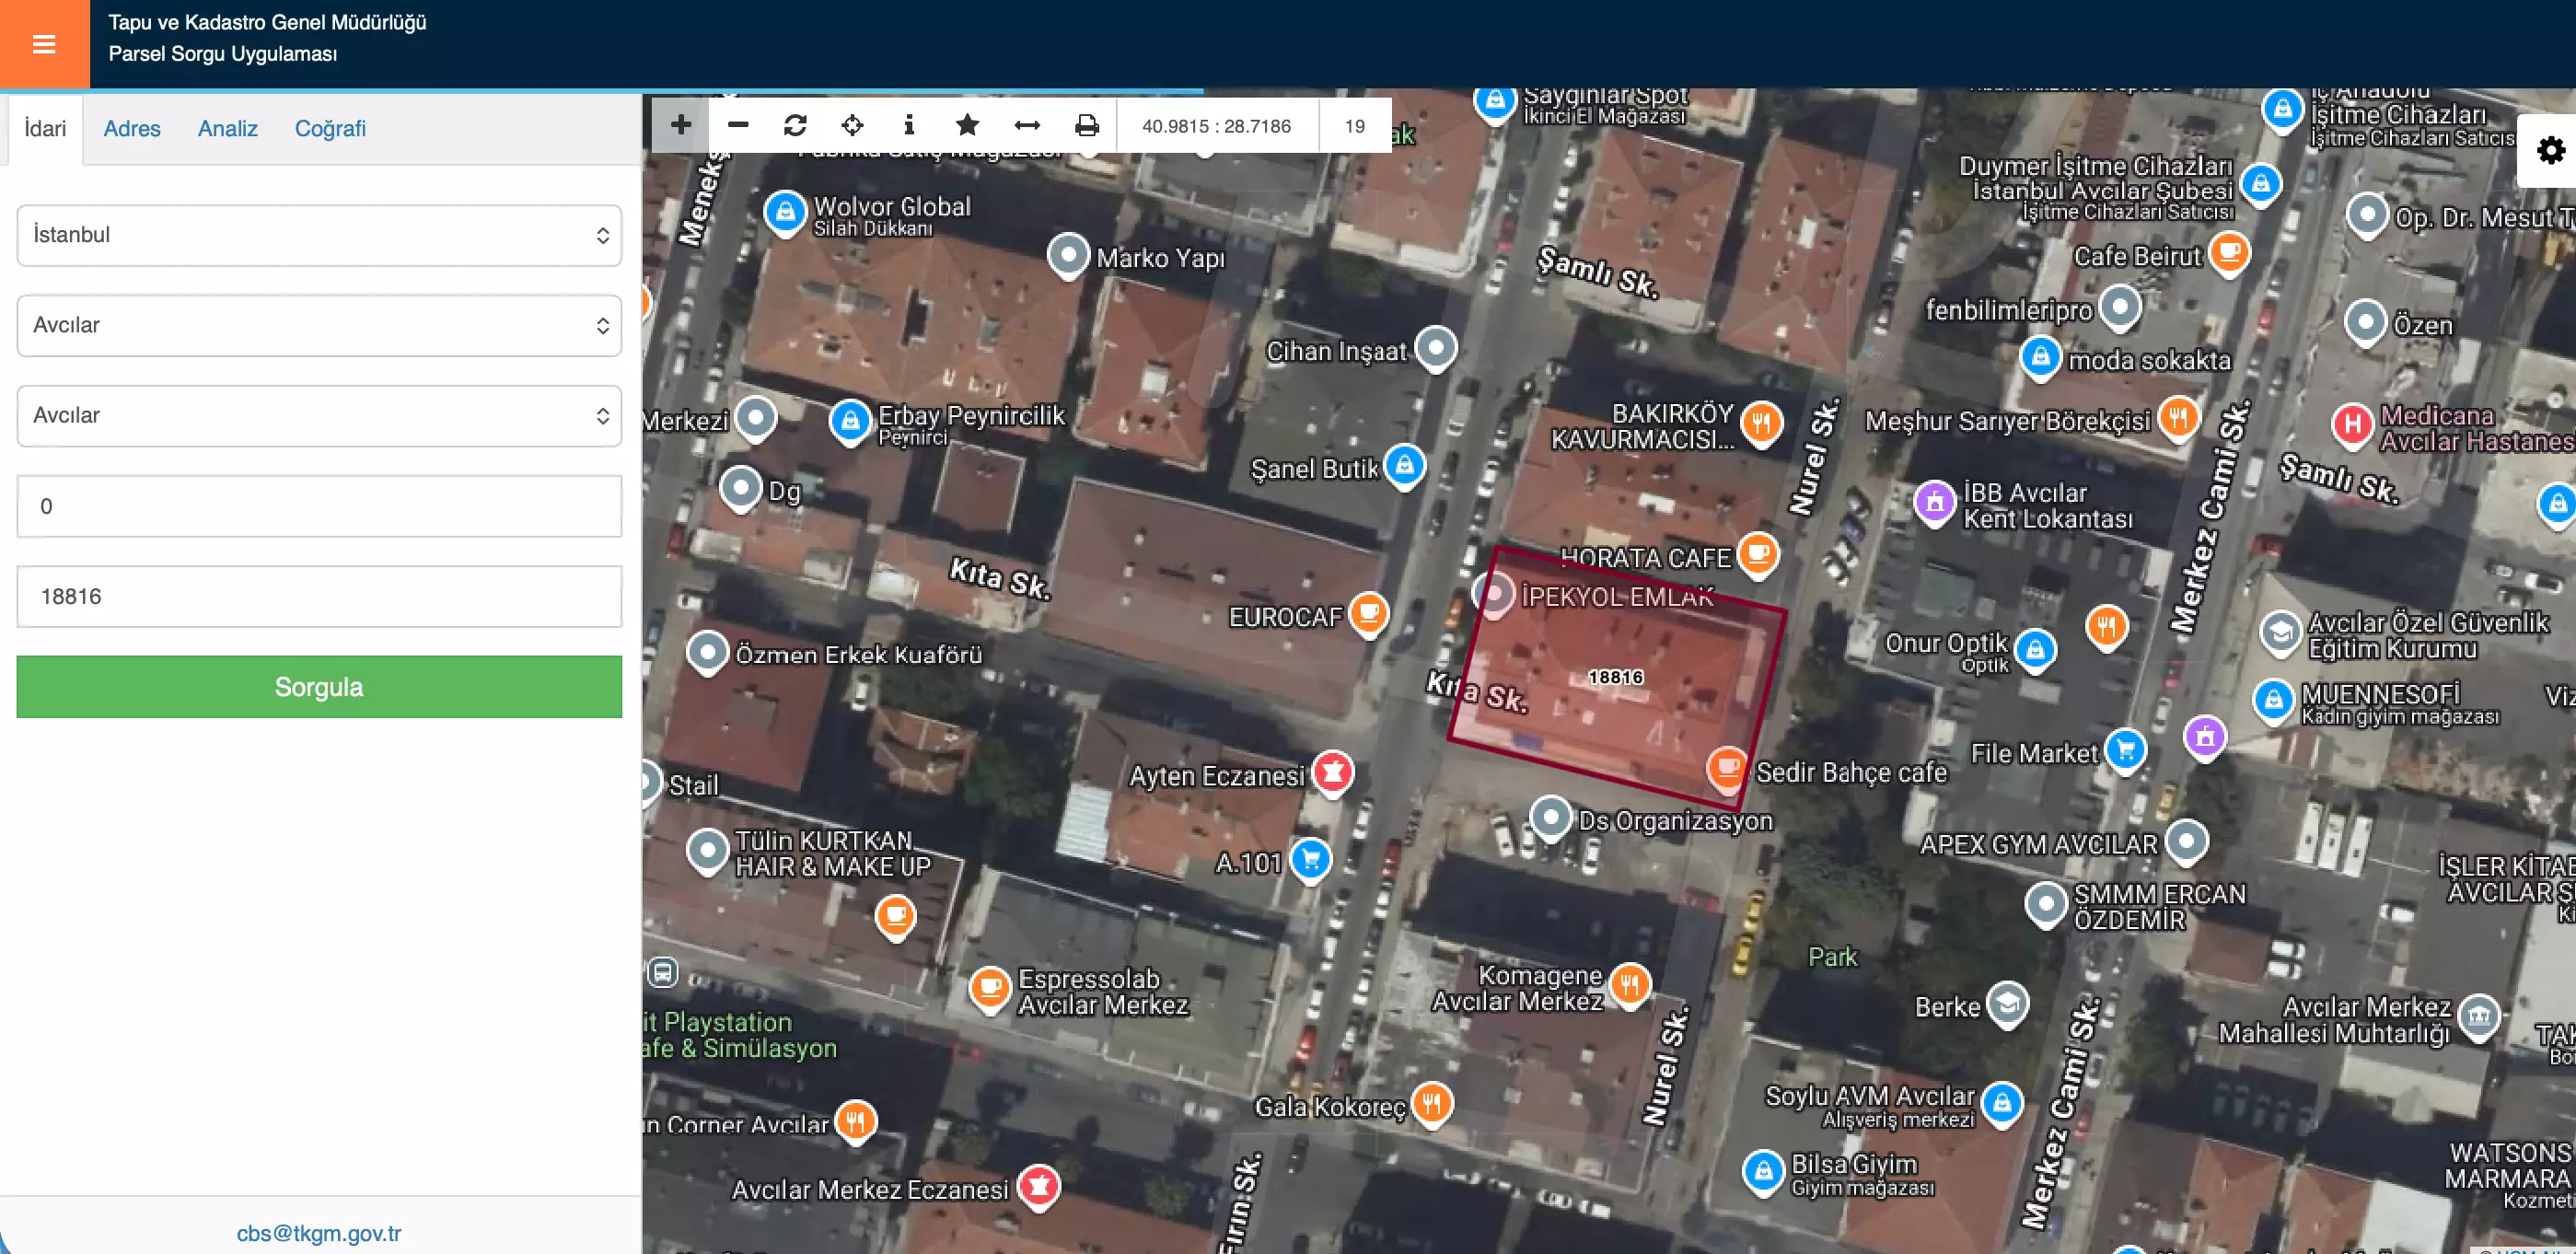Click the Tülin KURTKAN HAIR & MAKE UP pin
Image resolution: width=2576 pixels, height=1254 pixels.
[x=707, y=852]
